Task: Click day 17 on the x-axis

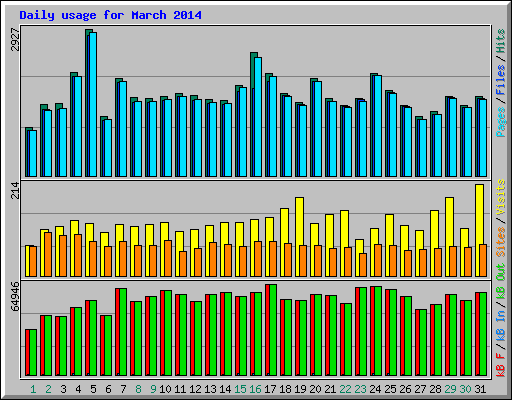Action: [x=270, y=389]
